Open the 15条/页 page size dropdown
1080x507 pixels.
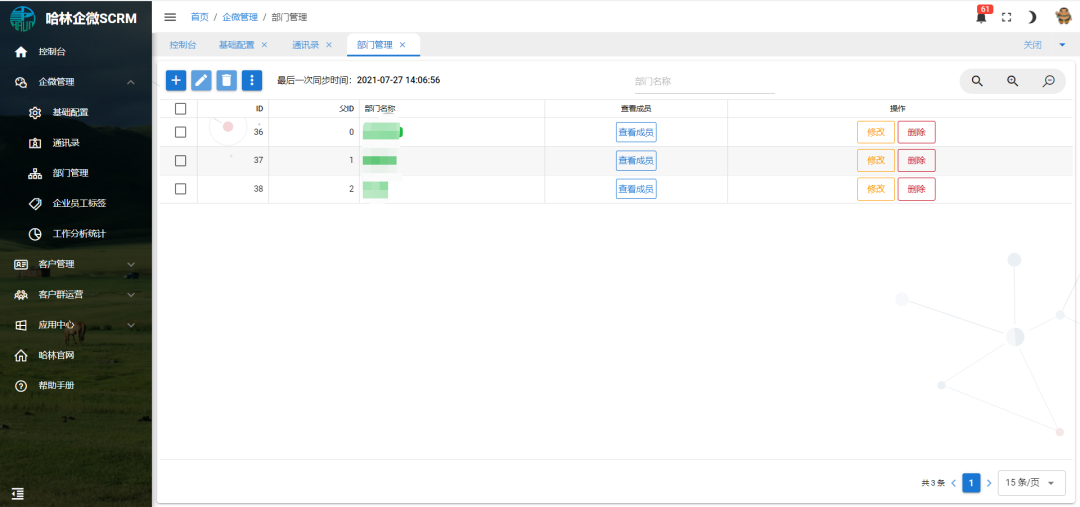click(1030, 482)
